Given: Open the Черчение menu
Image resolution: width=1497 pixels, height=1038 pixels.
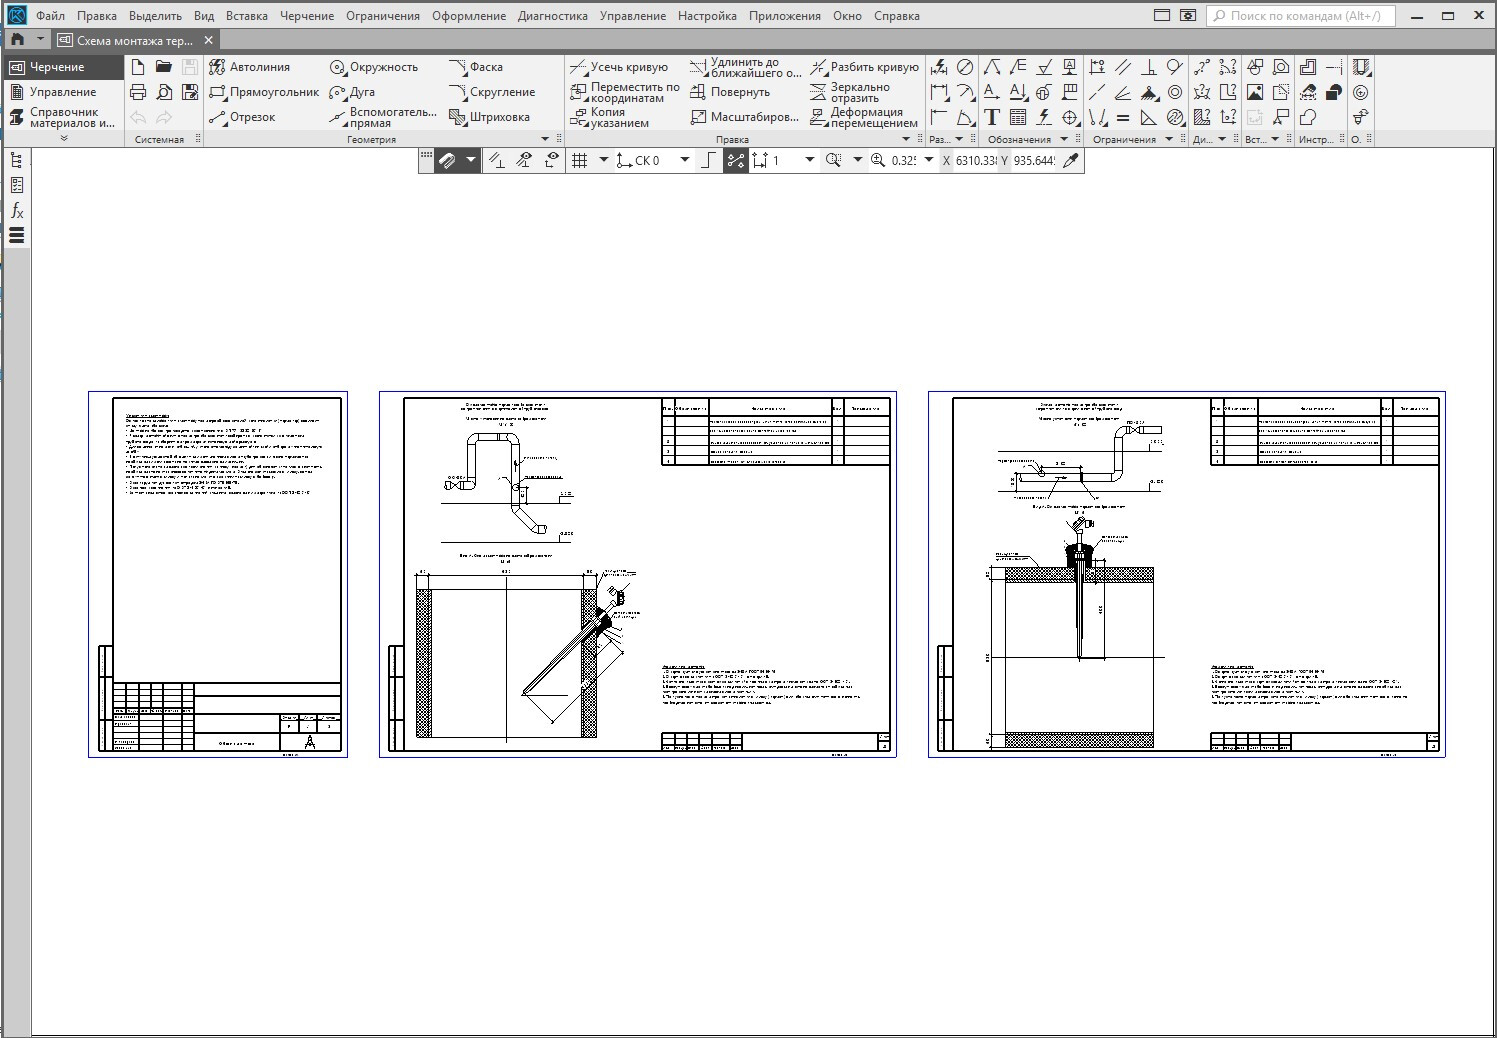Looking at the screenshot, I should (307, 16).
